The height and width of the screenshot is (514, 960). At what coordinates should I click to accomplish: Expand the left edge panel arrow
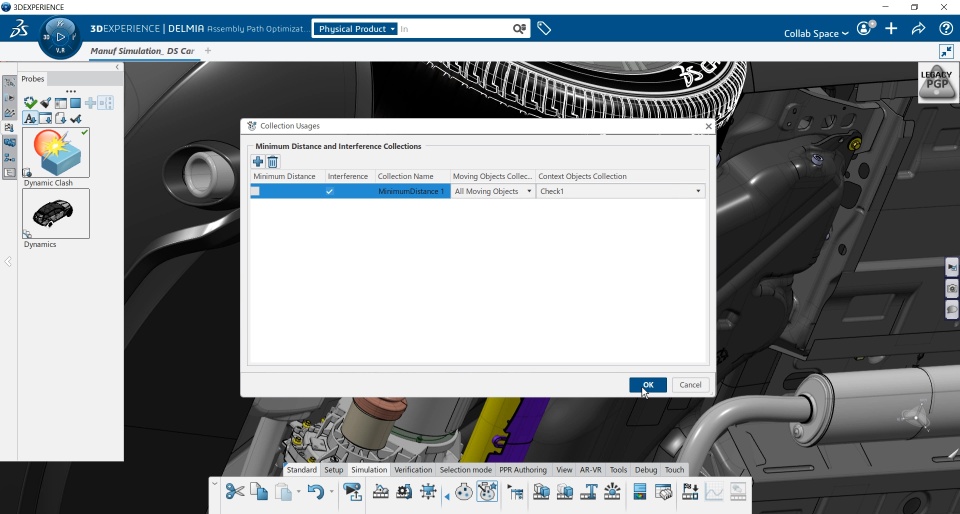pos(8,262)
